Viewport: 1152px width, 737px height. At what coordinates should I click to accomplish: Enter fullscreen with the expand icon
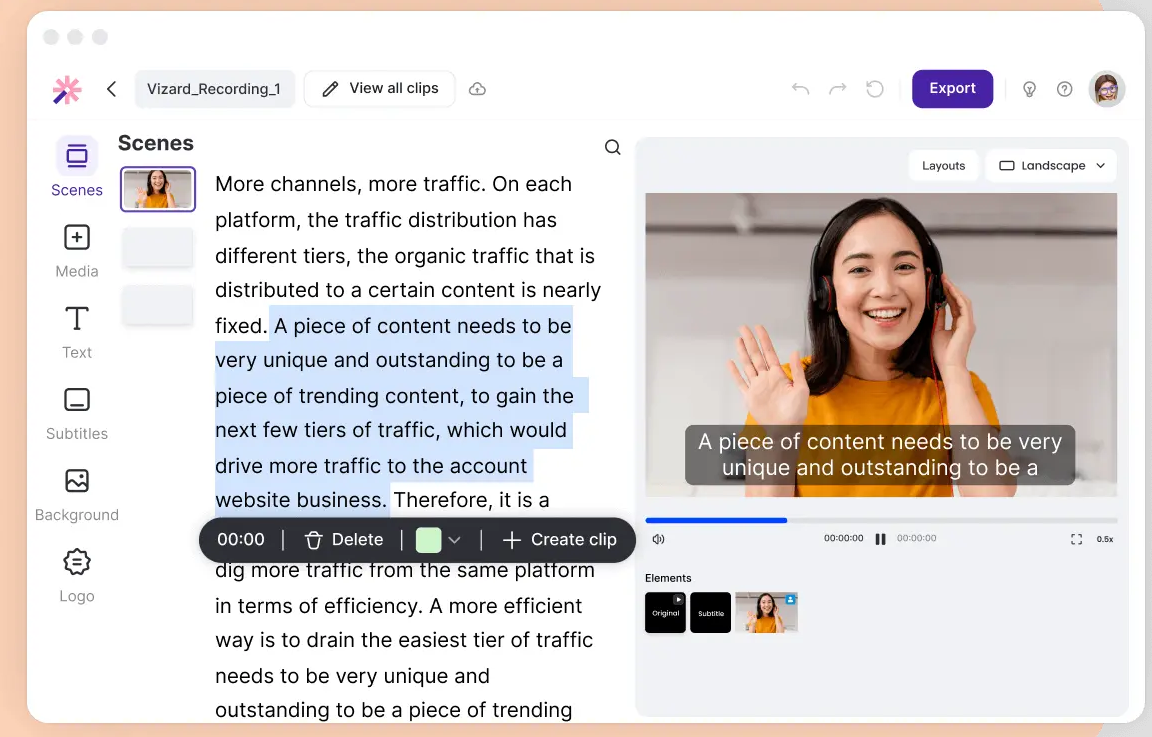click(x=1076, y=538)
